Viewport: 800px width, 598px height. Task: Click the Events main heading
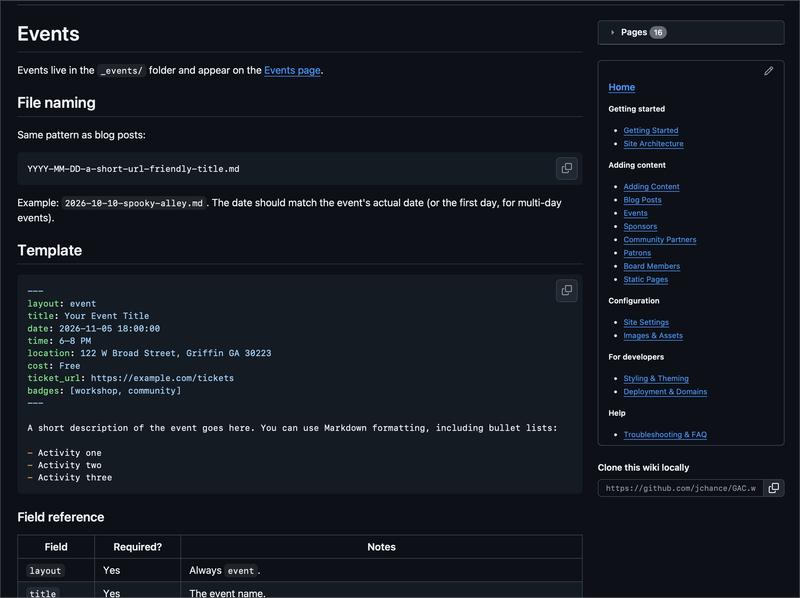point(48,34)
